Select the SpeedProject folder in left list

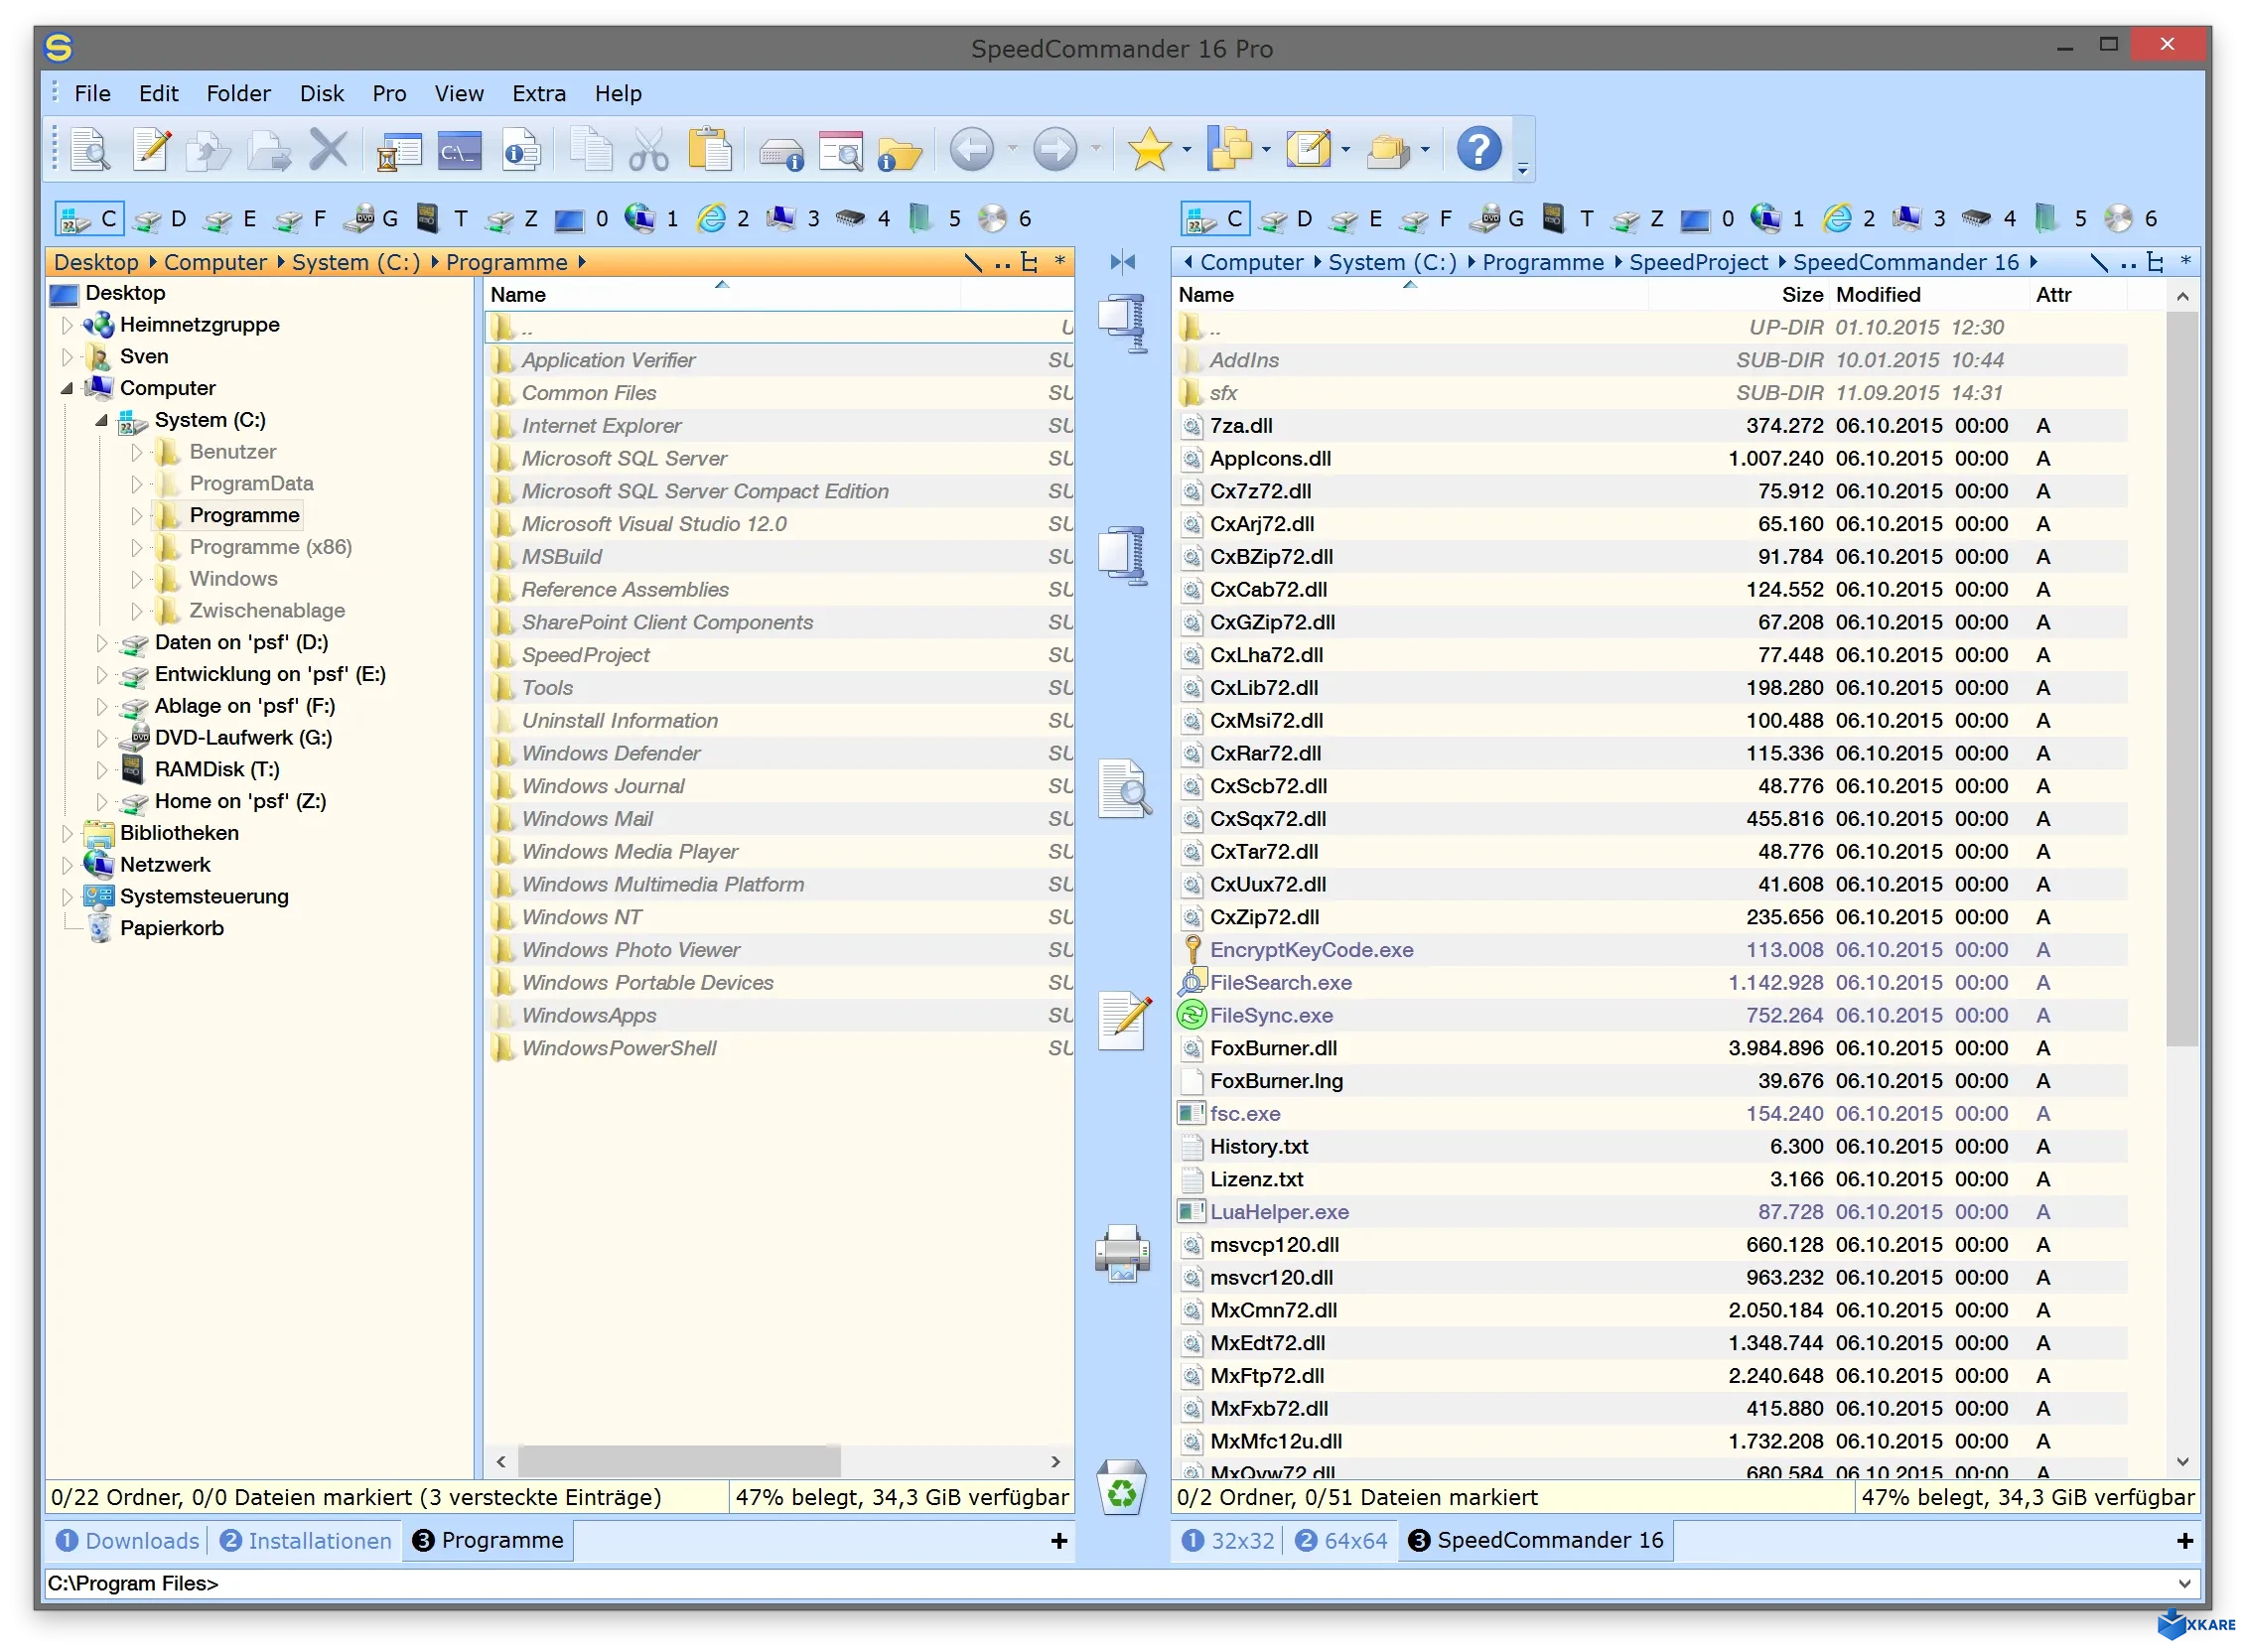pyautogui.click(x=779, y=656)
